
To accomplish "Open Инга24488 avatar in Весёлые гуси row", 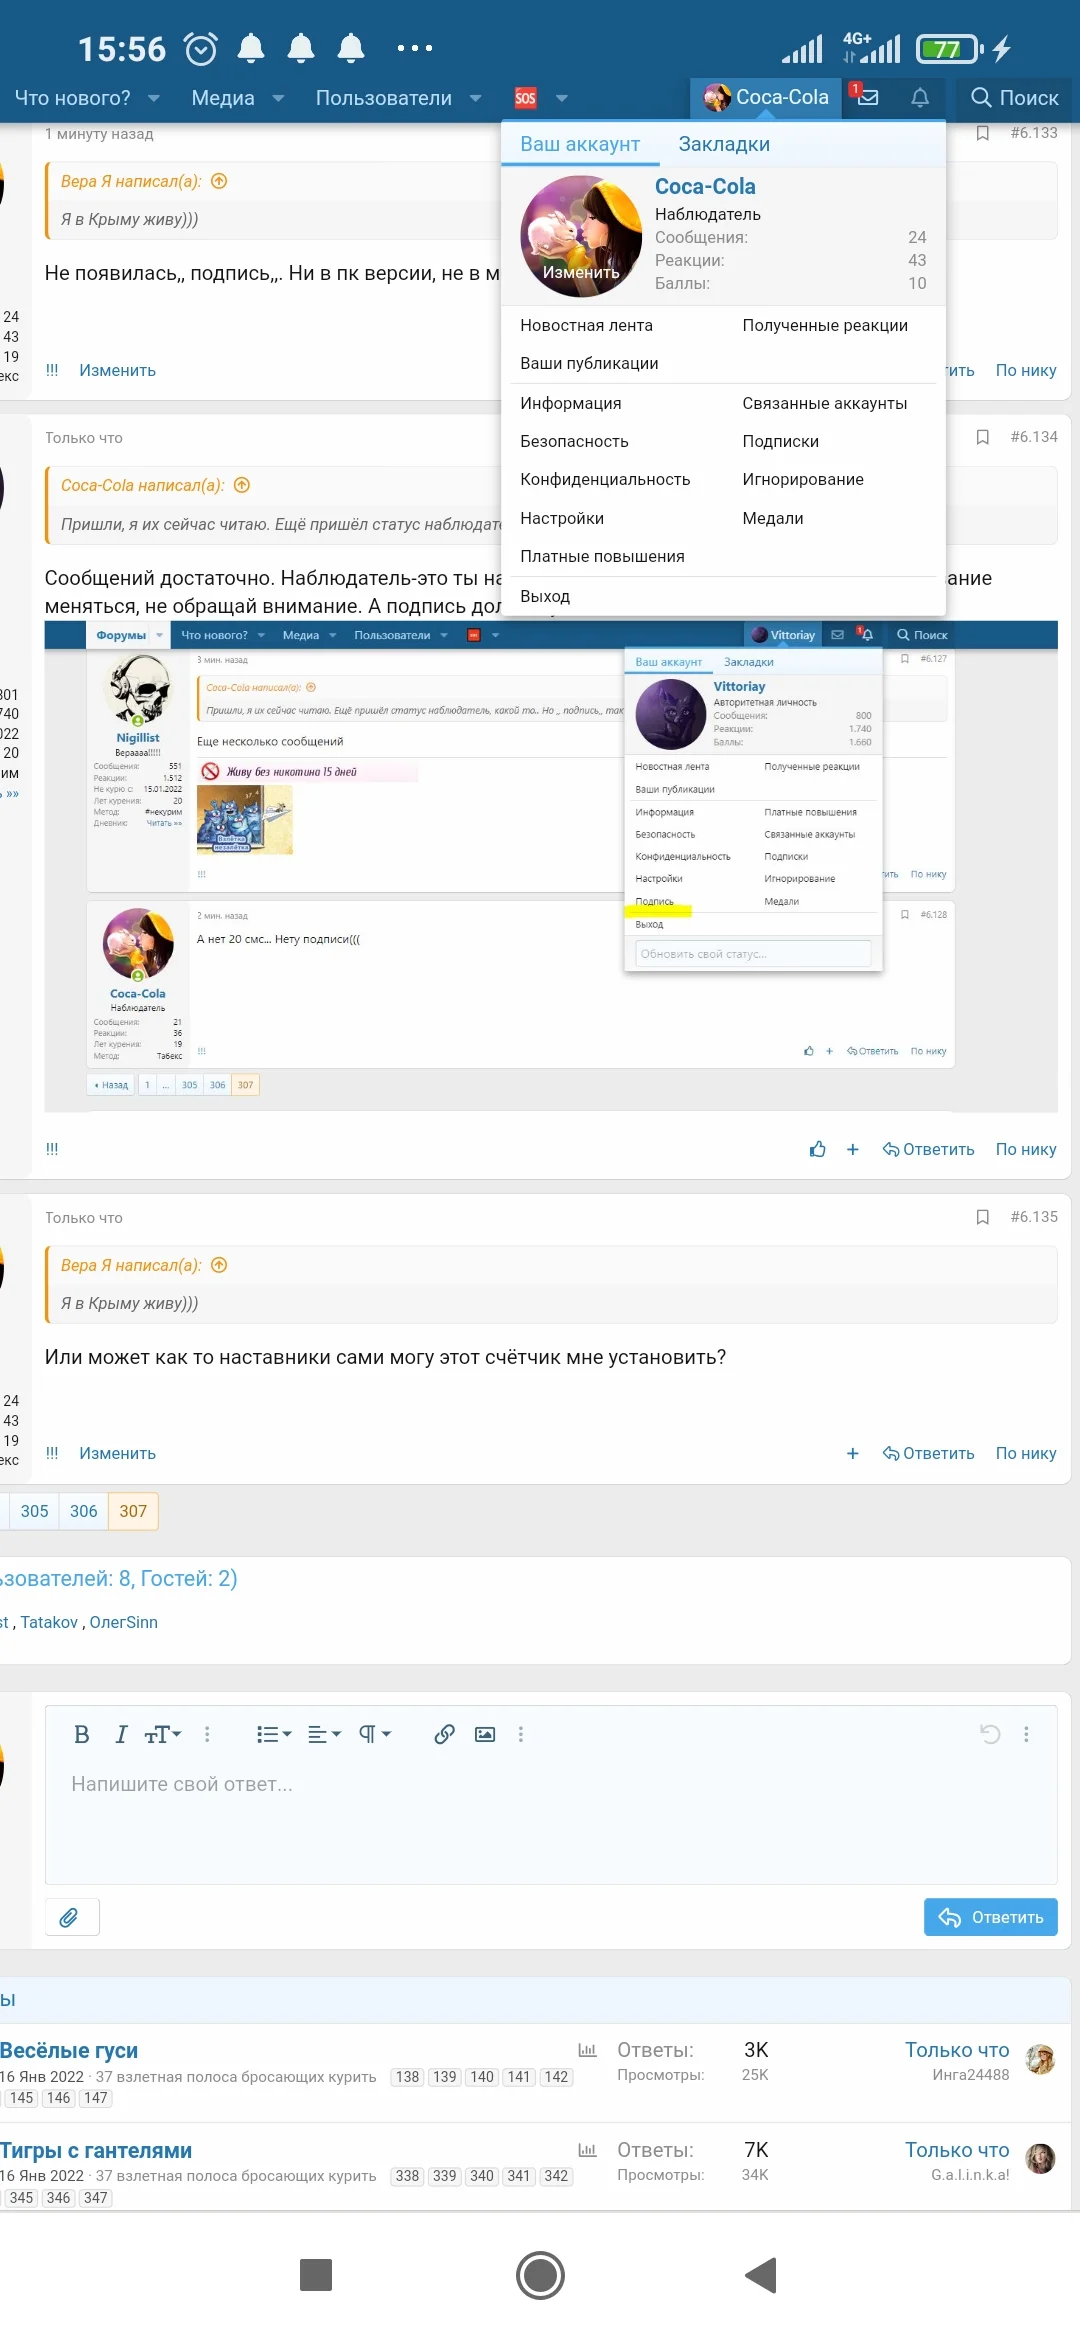I will (x=1041, y=2059).
